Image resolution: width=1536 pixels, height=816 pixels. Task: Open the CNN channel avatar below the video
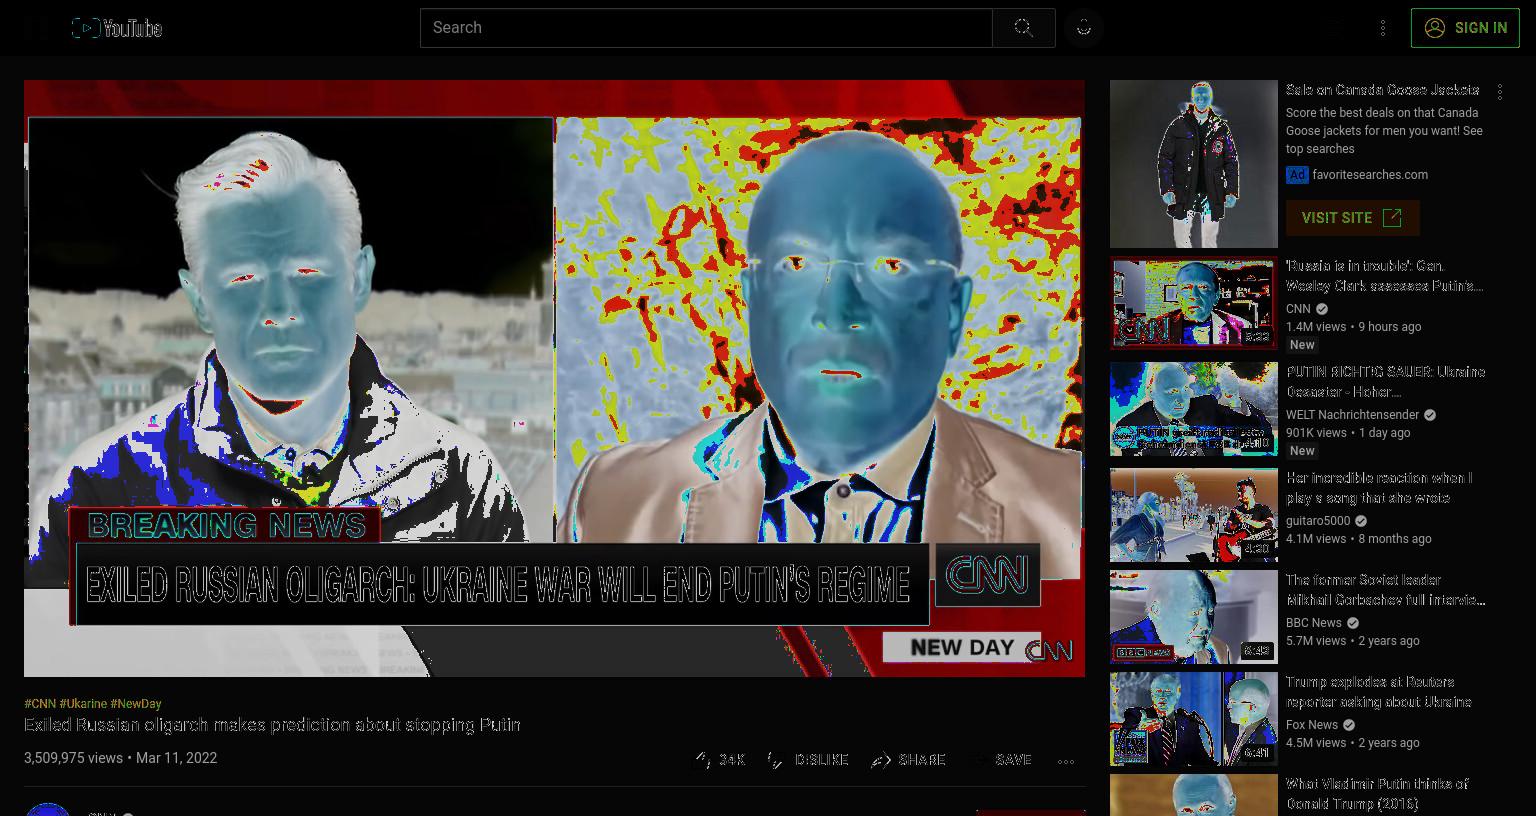tap(47, 809)
